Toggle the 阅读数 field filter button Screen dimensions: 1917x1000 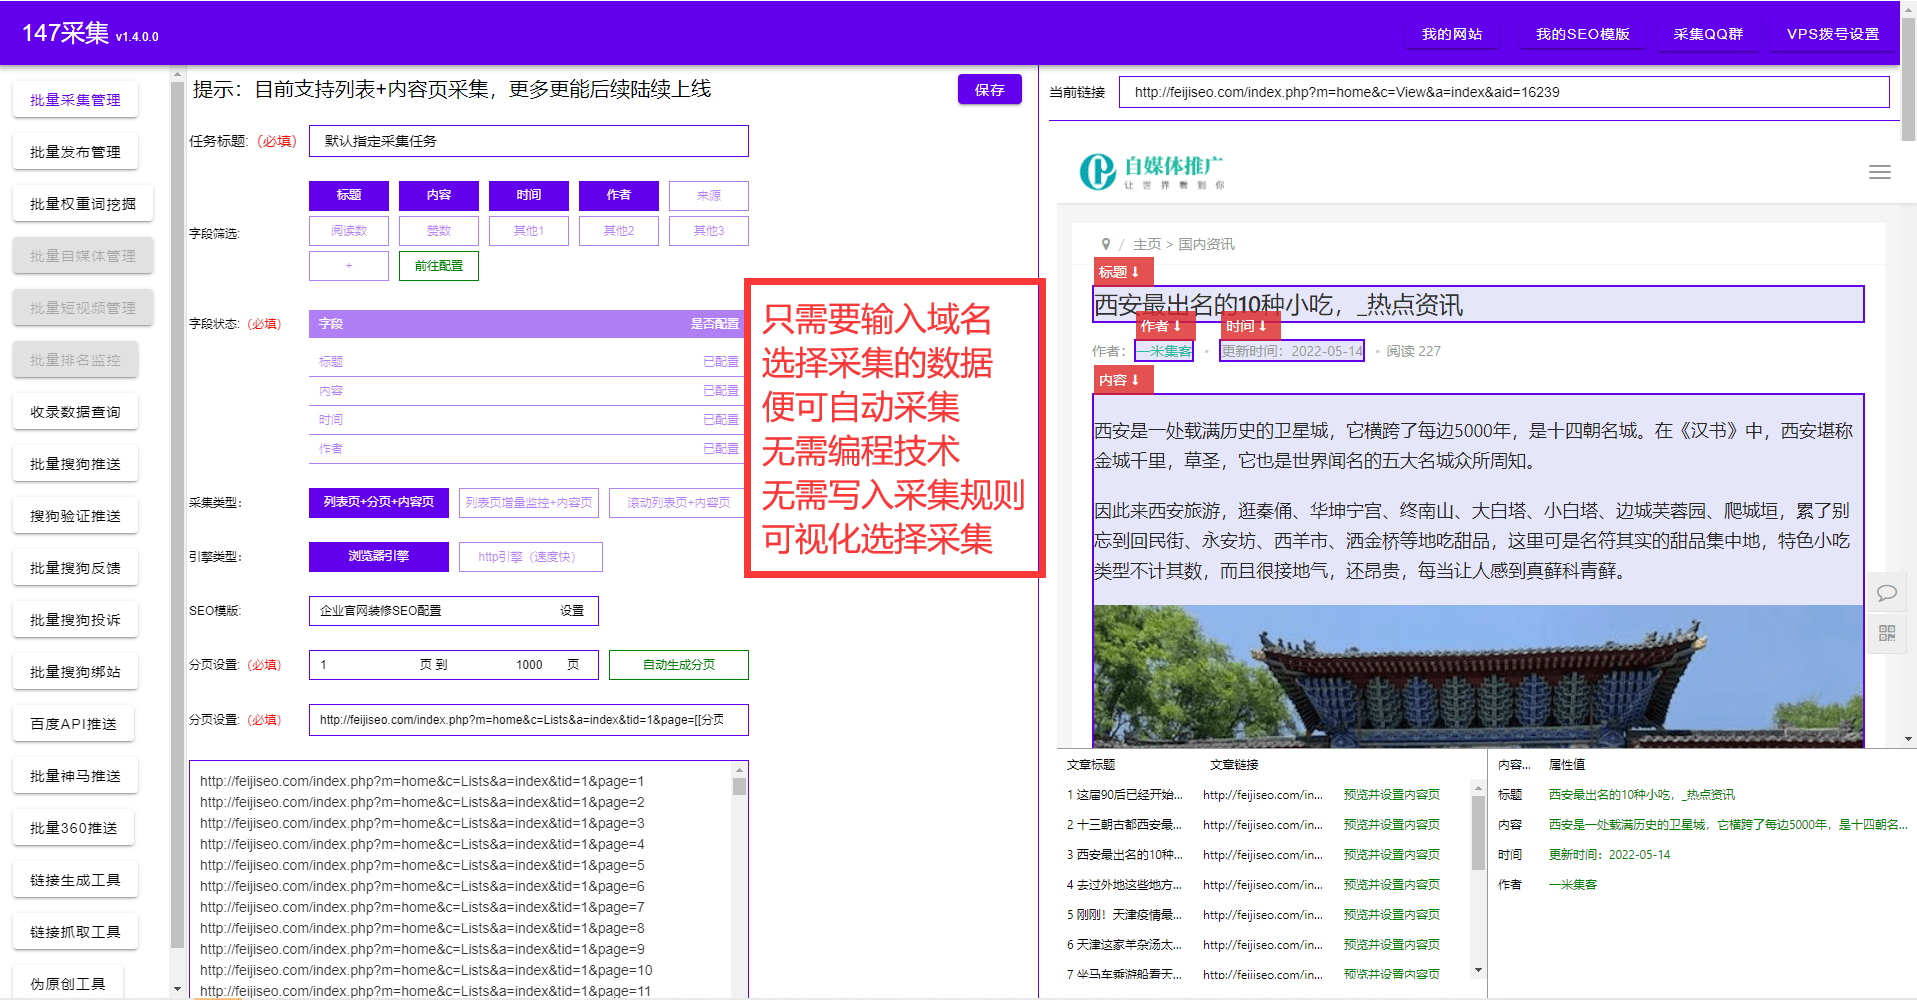(348, 231)
